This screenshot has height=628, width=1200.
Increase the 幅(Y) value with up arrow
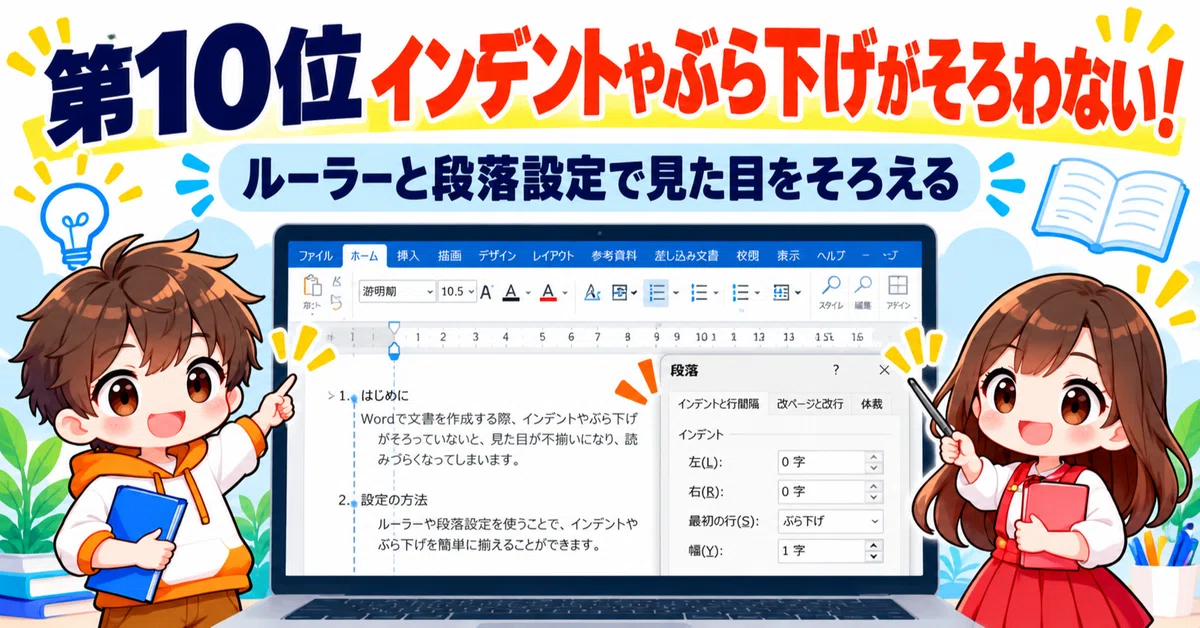(875, 545)
